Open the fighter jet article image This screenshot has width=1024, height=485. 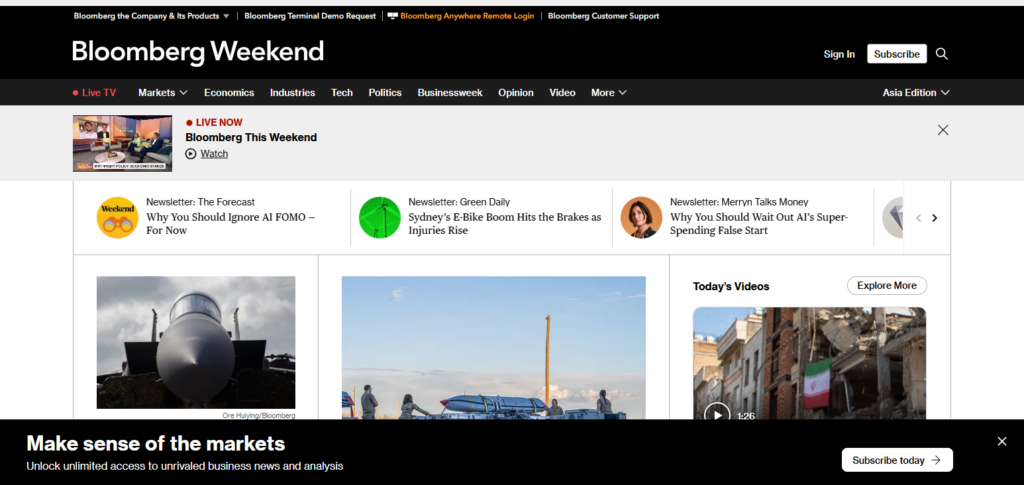pyautogui.click(x=196, y=343)
